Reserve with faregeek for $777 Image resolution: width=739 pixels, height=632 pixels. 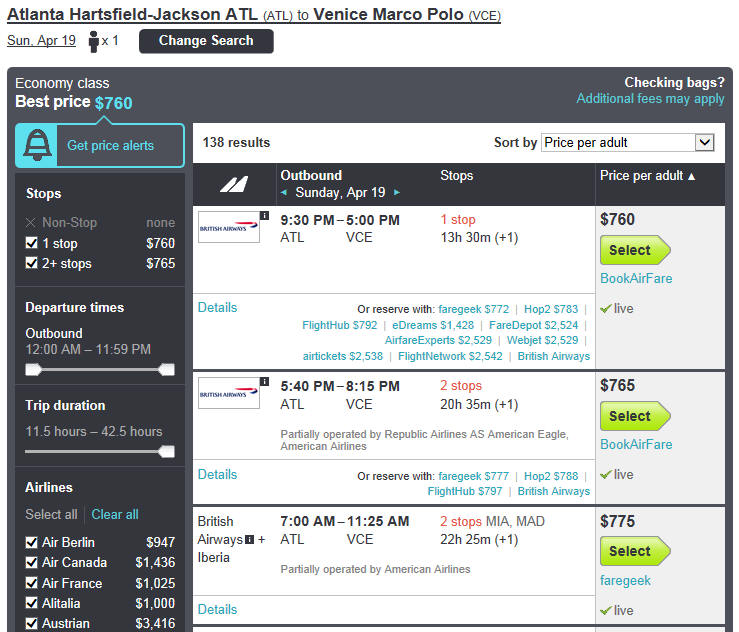tap(474, 476)
